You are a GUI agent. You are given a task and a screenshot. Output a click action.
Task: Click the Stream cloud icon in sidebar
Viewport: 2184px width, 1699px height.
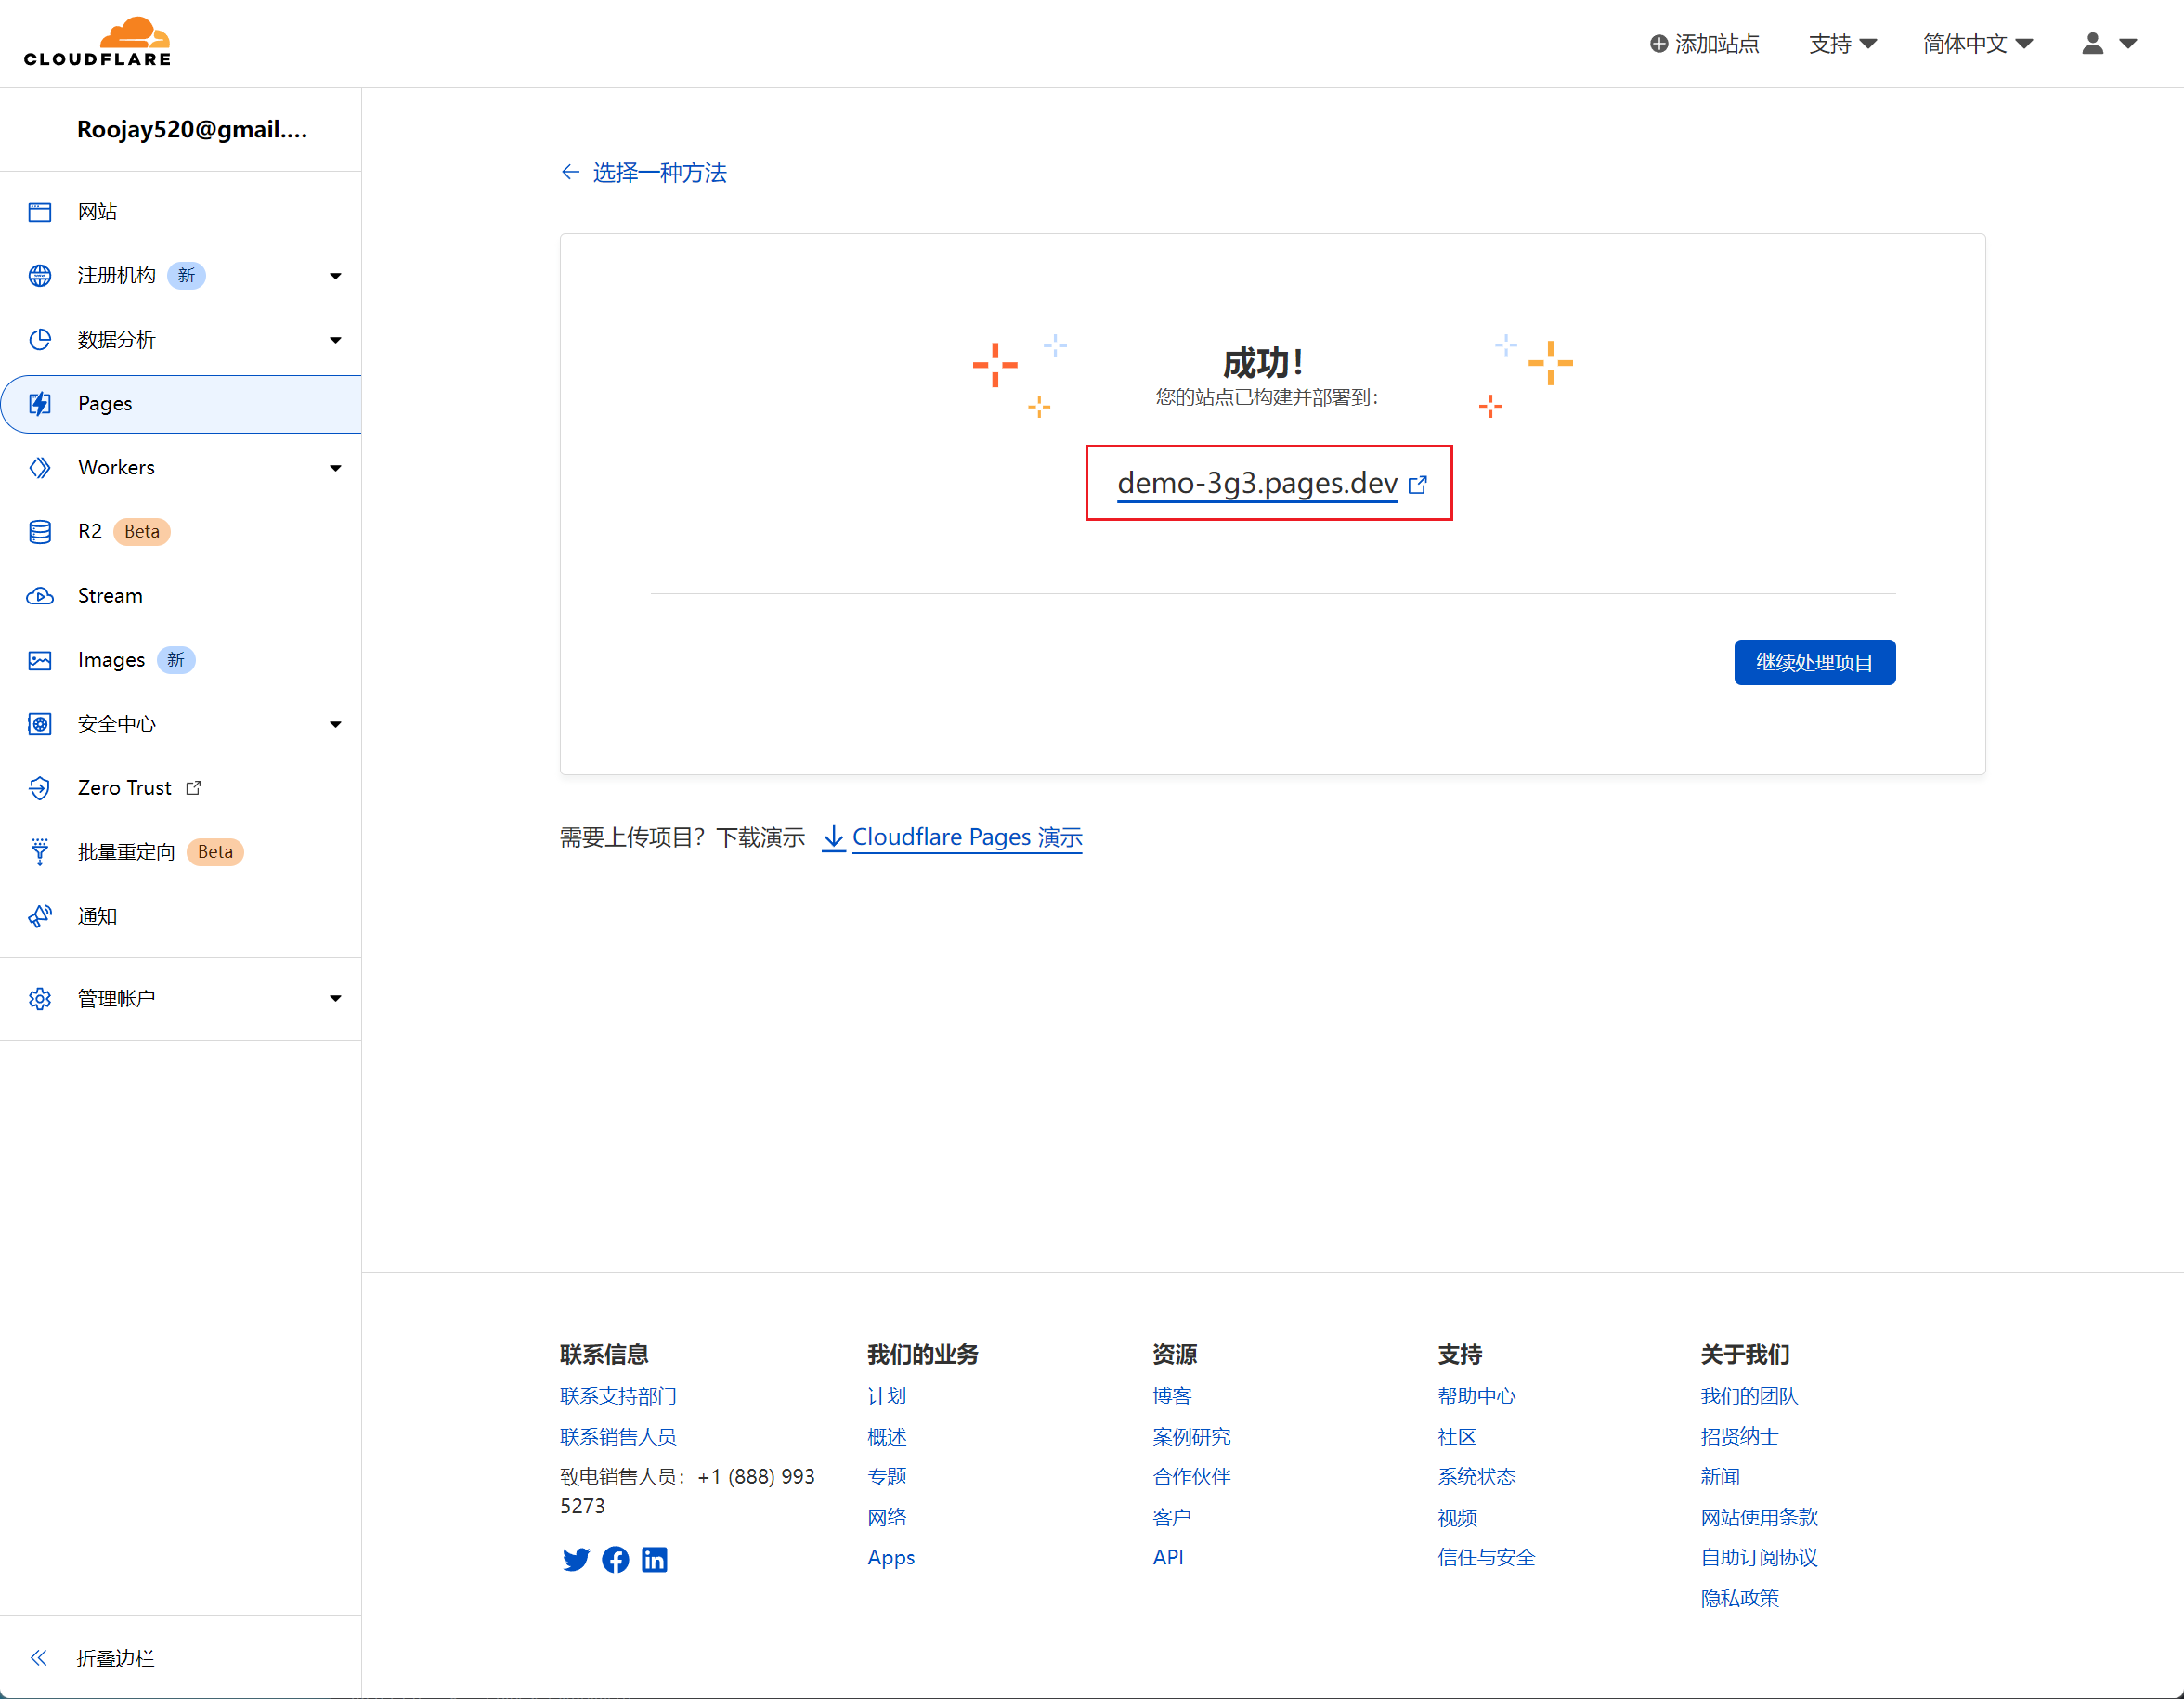(40, 596)
